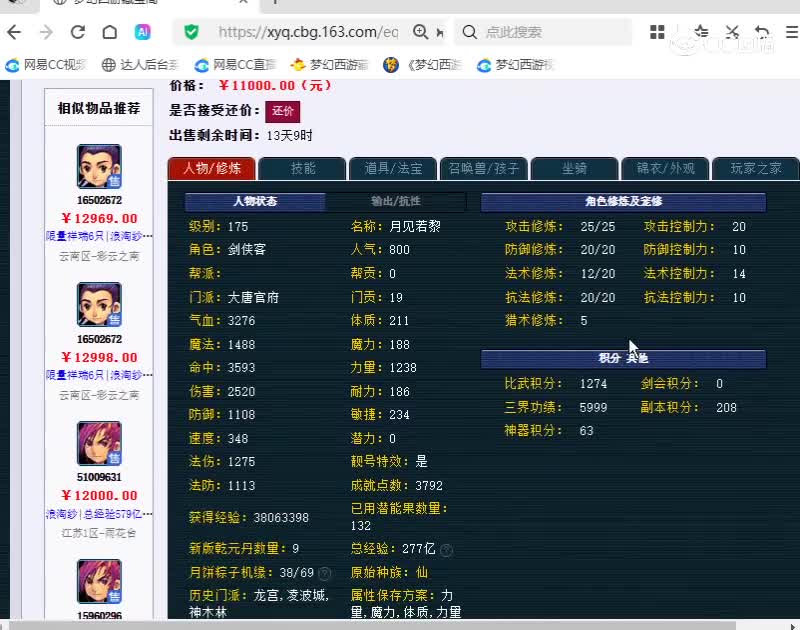Go back with the browser back arrow

[14, 33]
